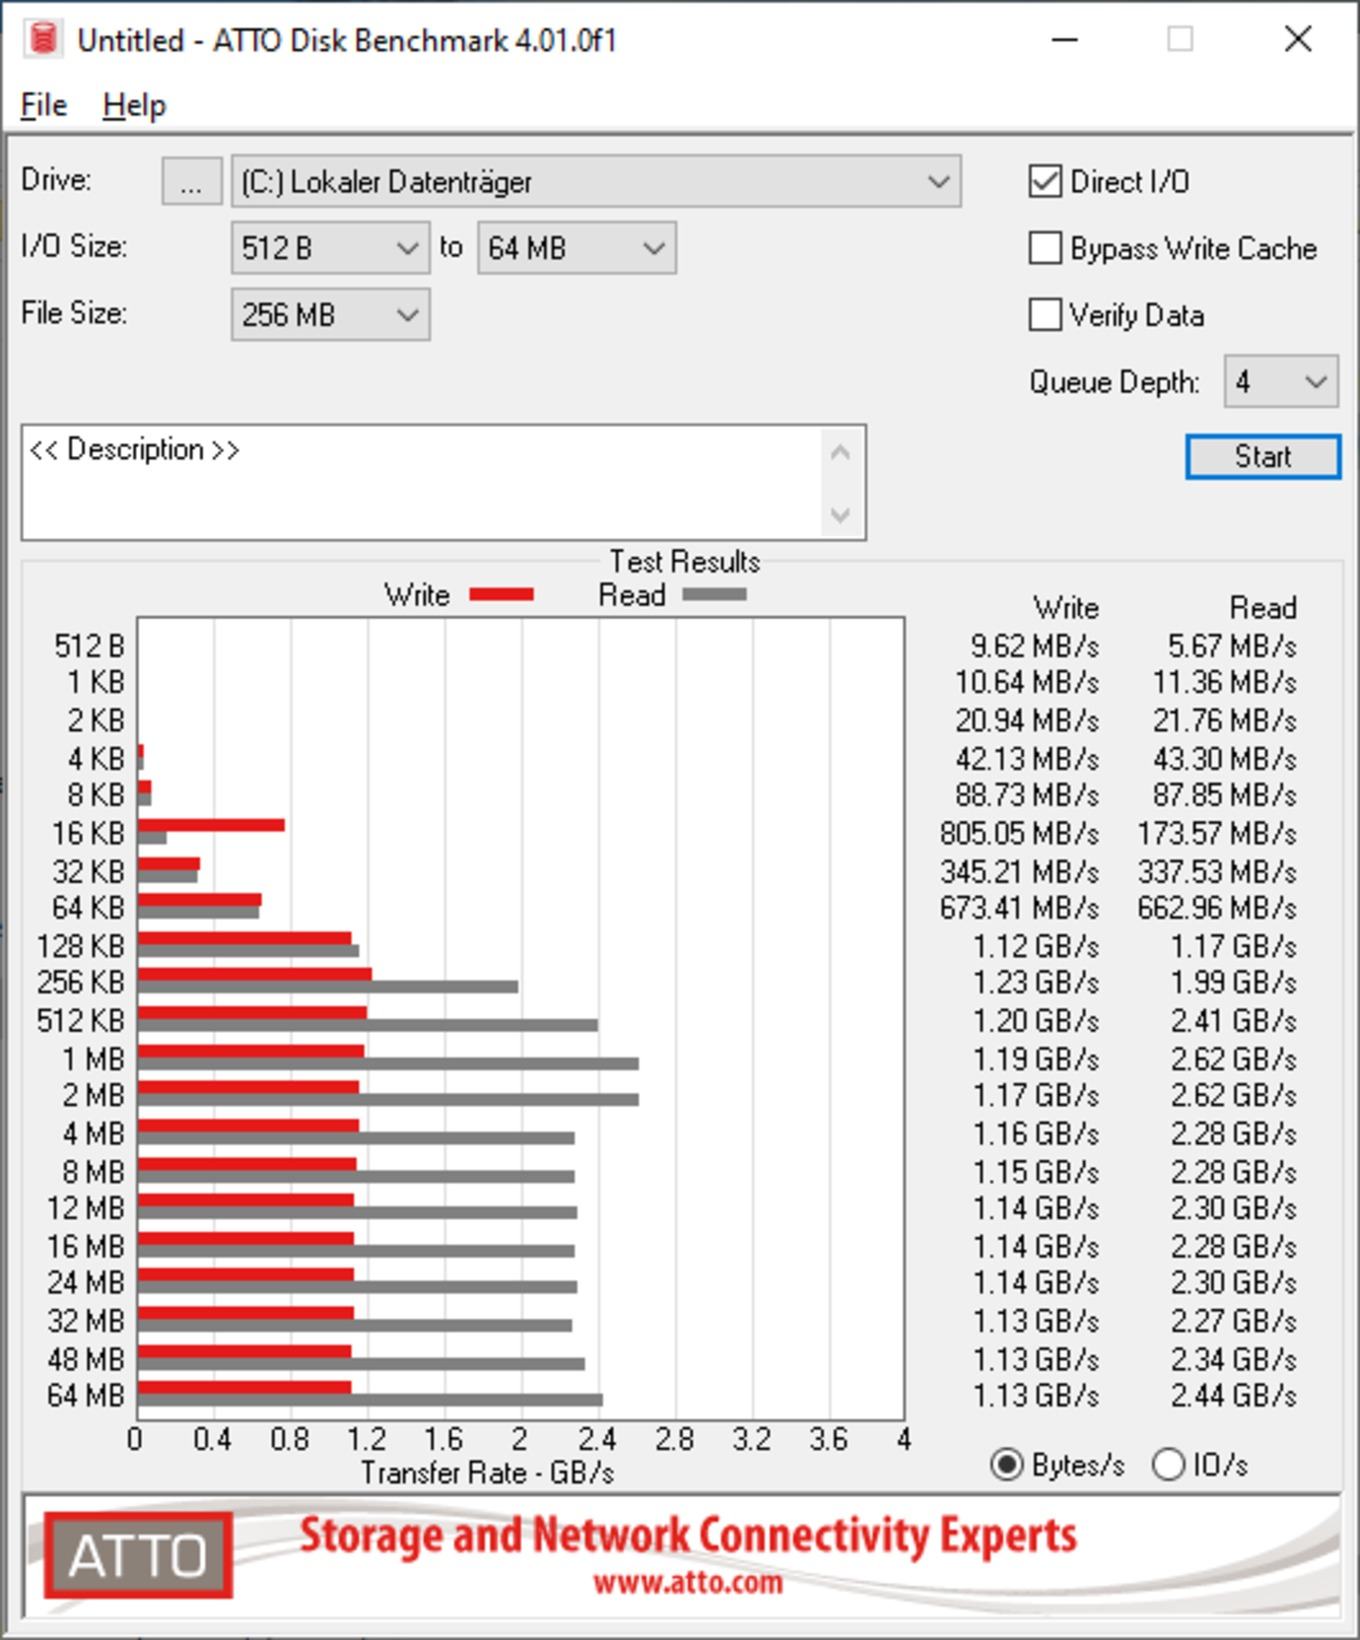1360x1640 pixels.
Task: Click the 2.44 GB/s read value
Action: tap(1234, 1395)
